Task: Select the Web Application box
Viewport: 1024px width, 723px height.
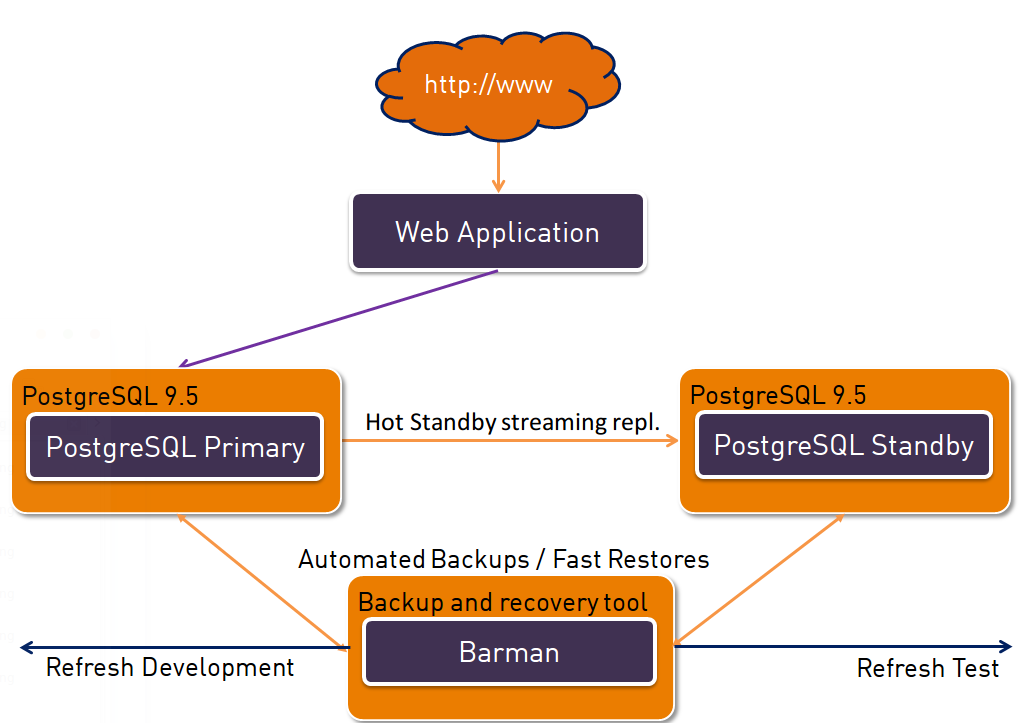Action: pyautogui.click(x=497, y=232)
